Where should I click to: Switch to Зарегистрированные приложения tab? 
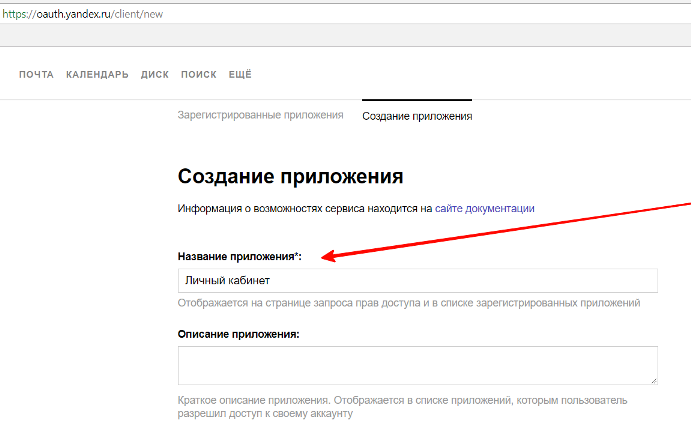260,115
